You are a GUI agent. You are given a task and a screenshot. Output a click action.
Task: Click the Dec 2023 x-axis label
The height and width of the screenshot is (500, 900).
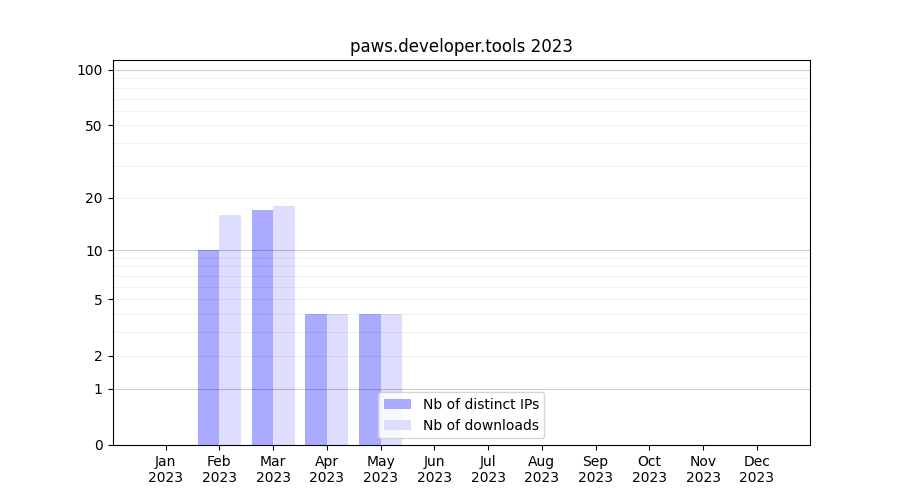(x=756, y=469)
